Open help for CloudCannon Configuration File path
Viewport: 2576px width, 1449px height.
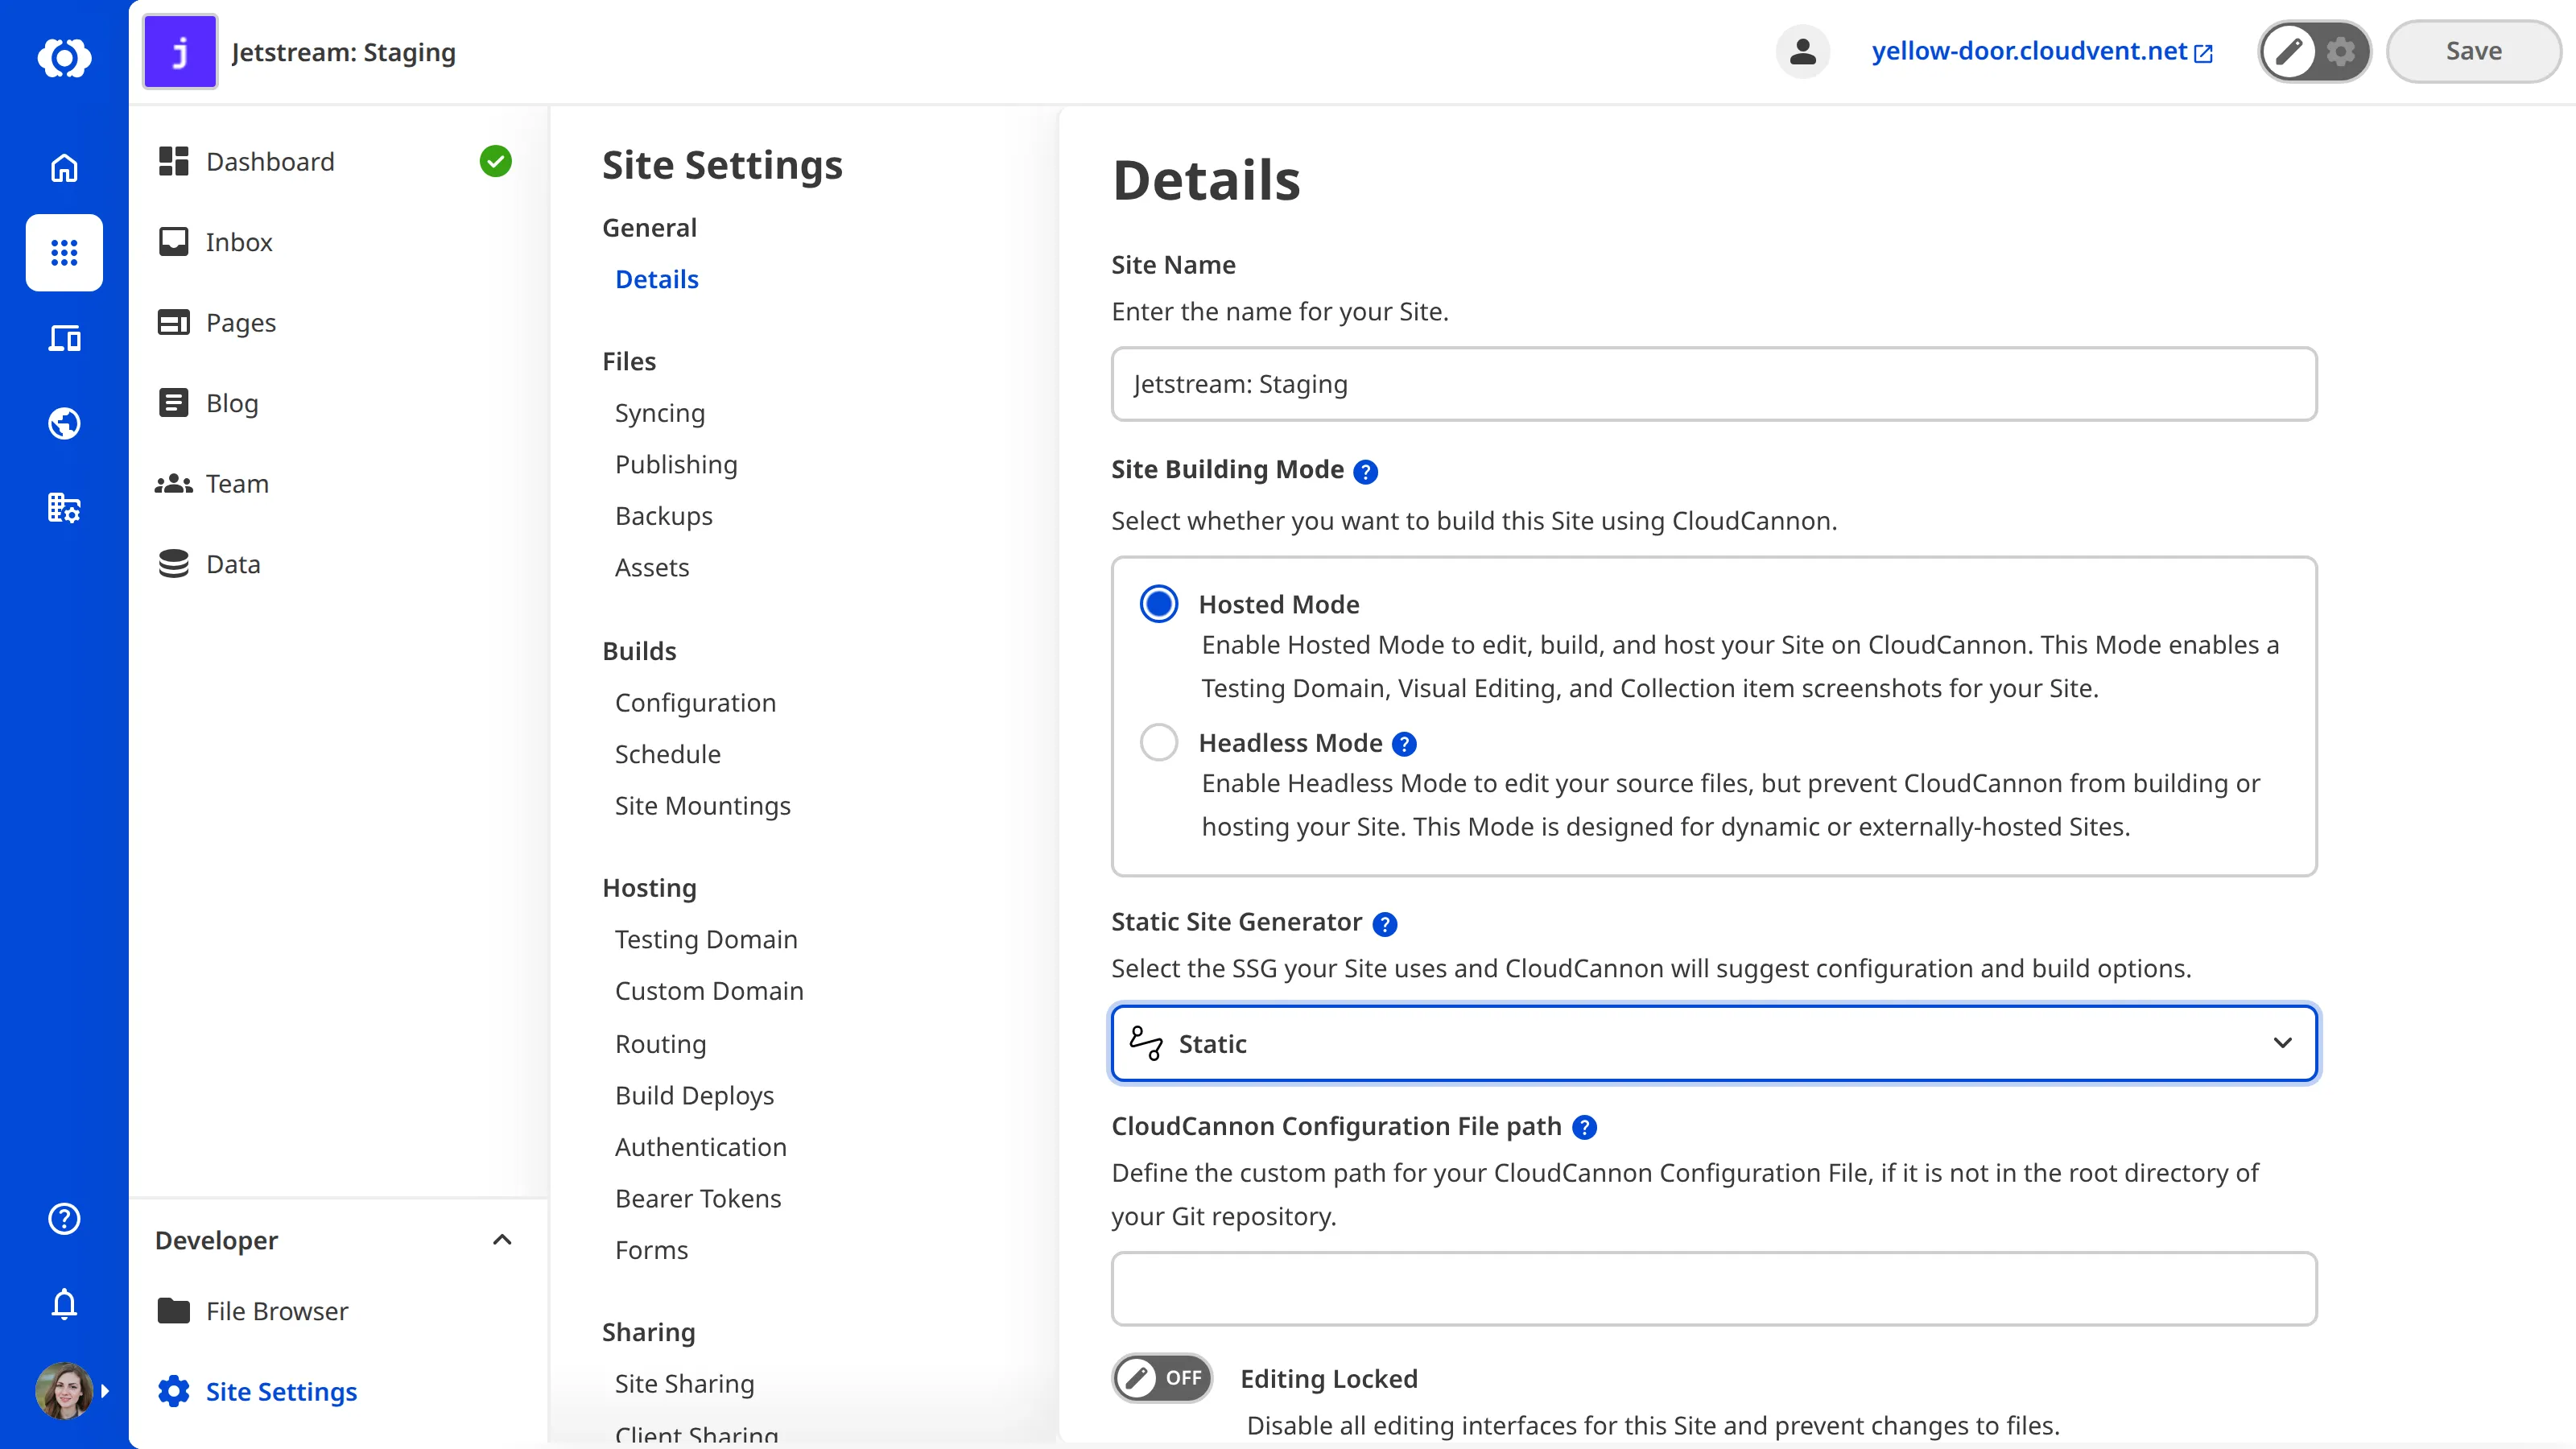point(1584,1128)
